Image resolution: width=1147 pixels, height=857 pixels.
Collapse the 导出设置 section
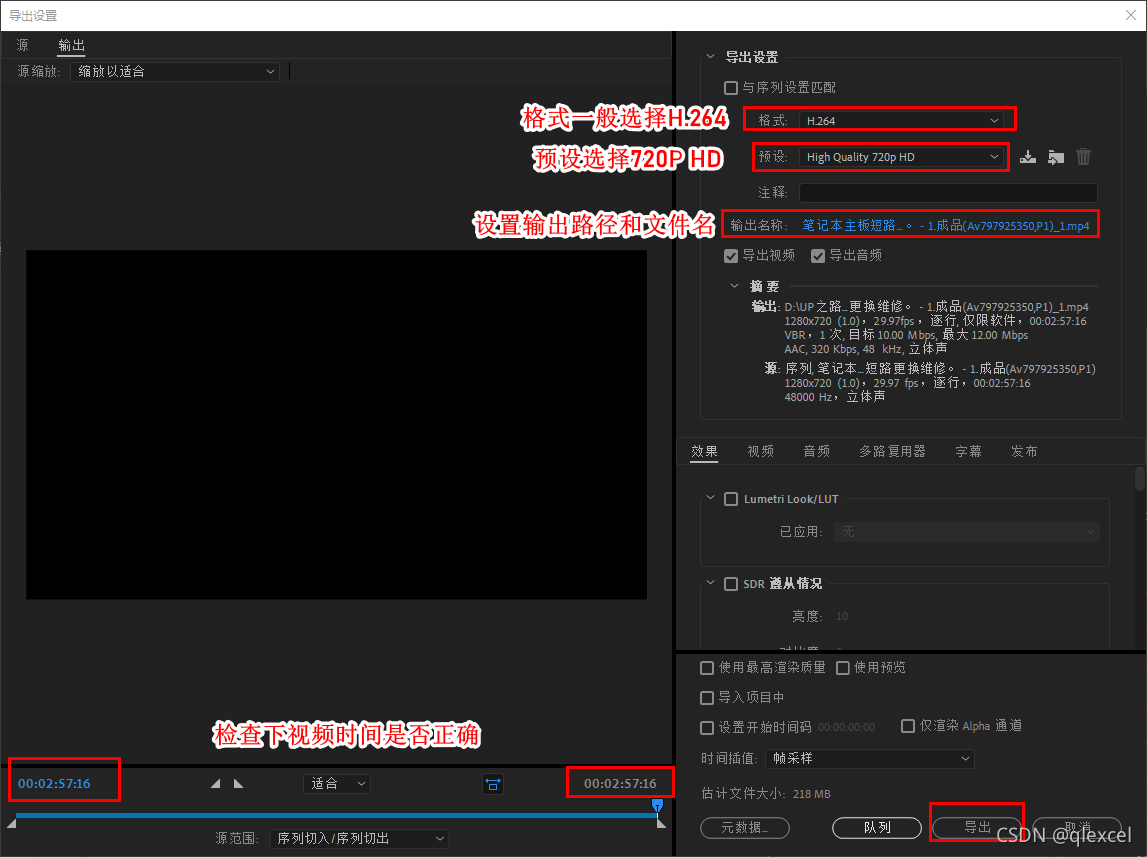point(710,56)
